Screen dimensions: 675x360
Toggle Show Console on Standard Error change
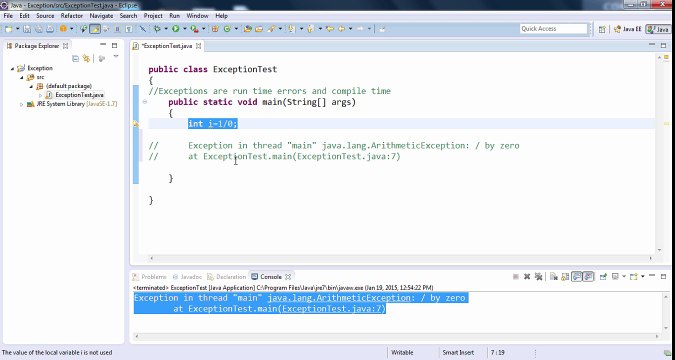tap(588, 276)
